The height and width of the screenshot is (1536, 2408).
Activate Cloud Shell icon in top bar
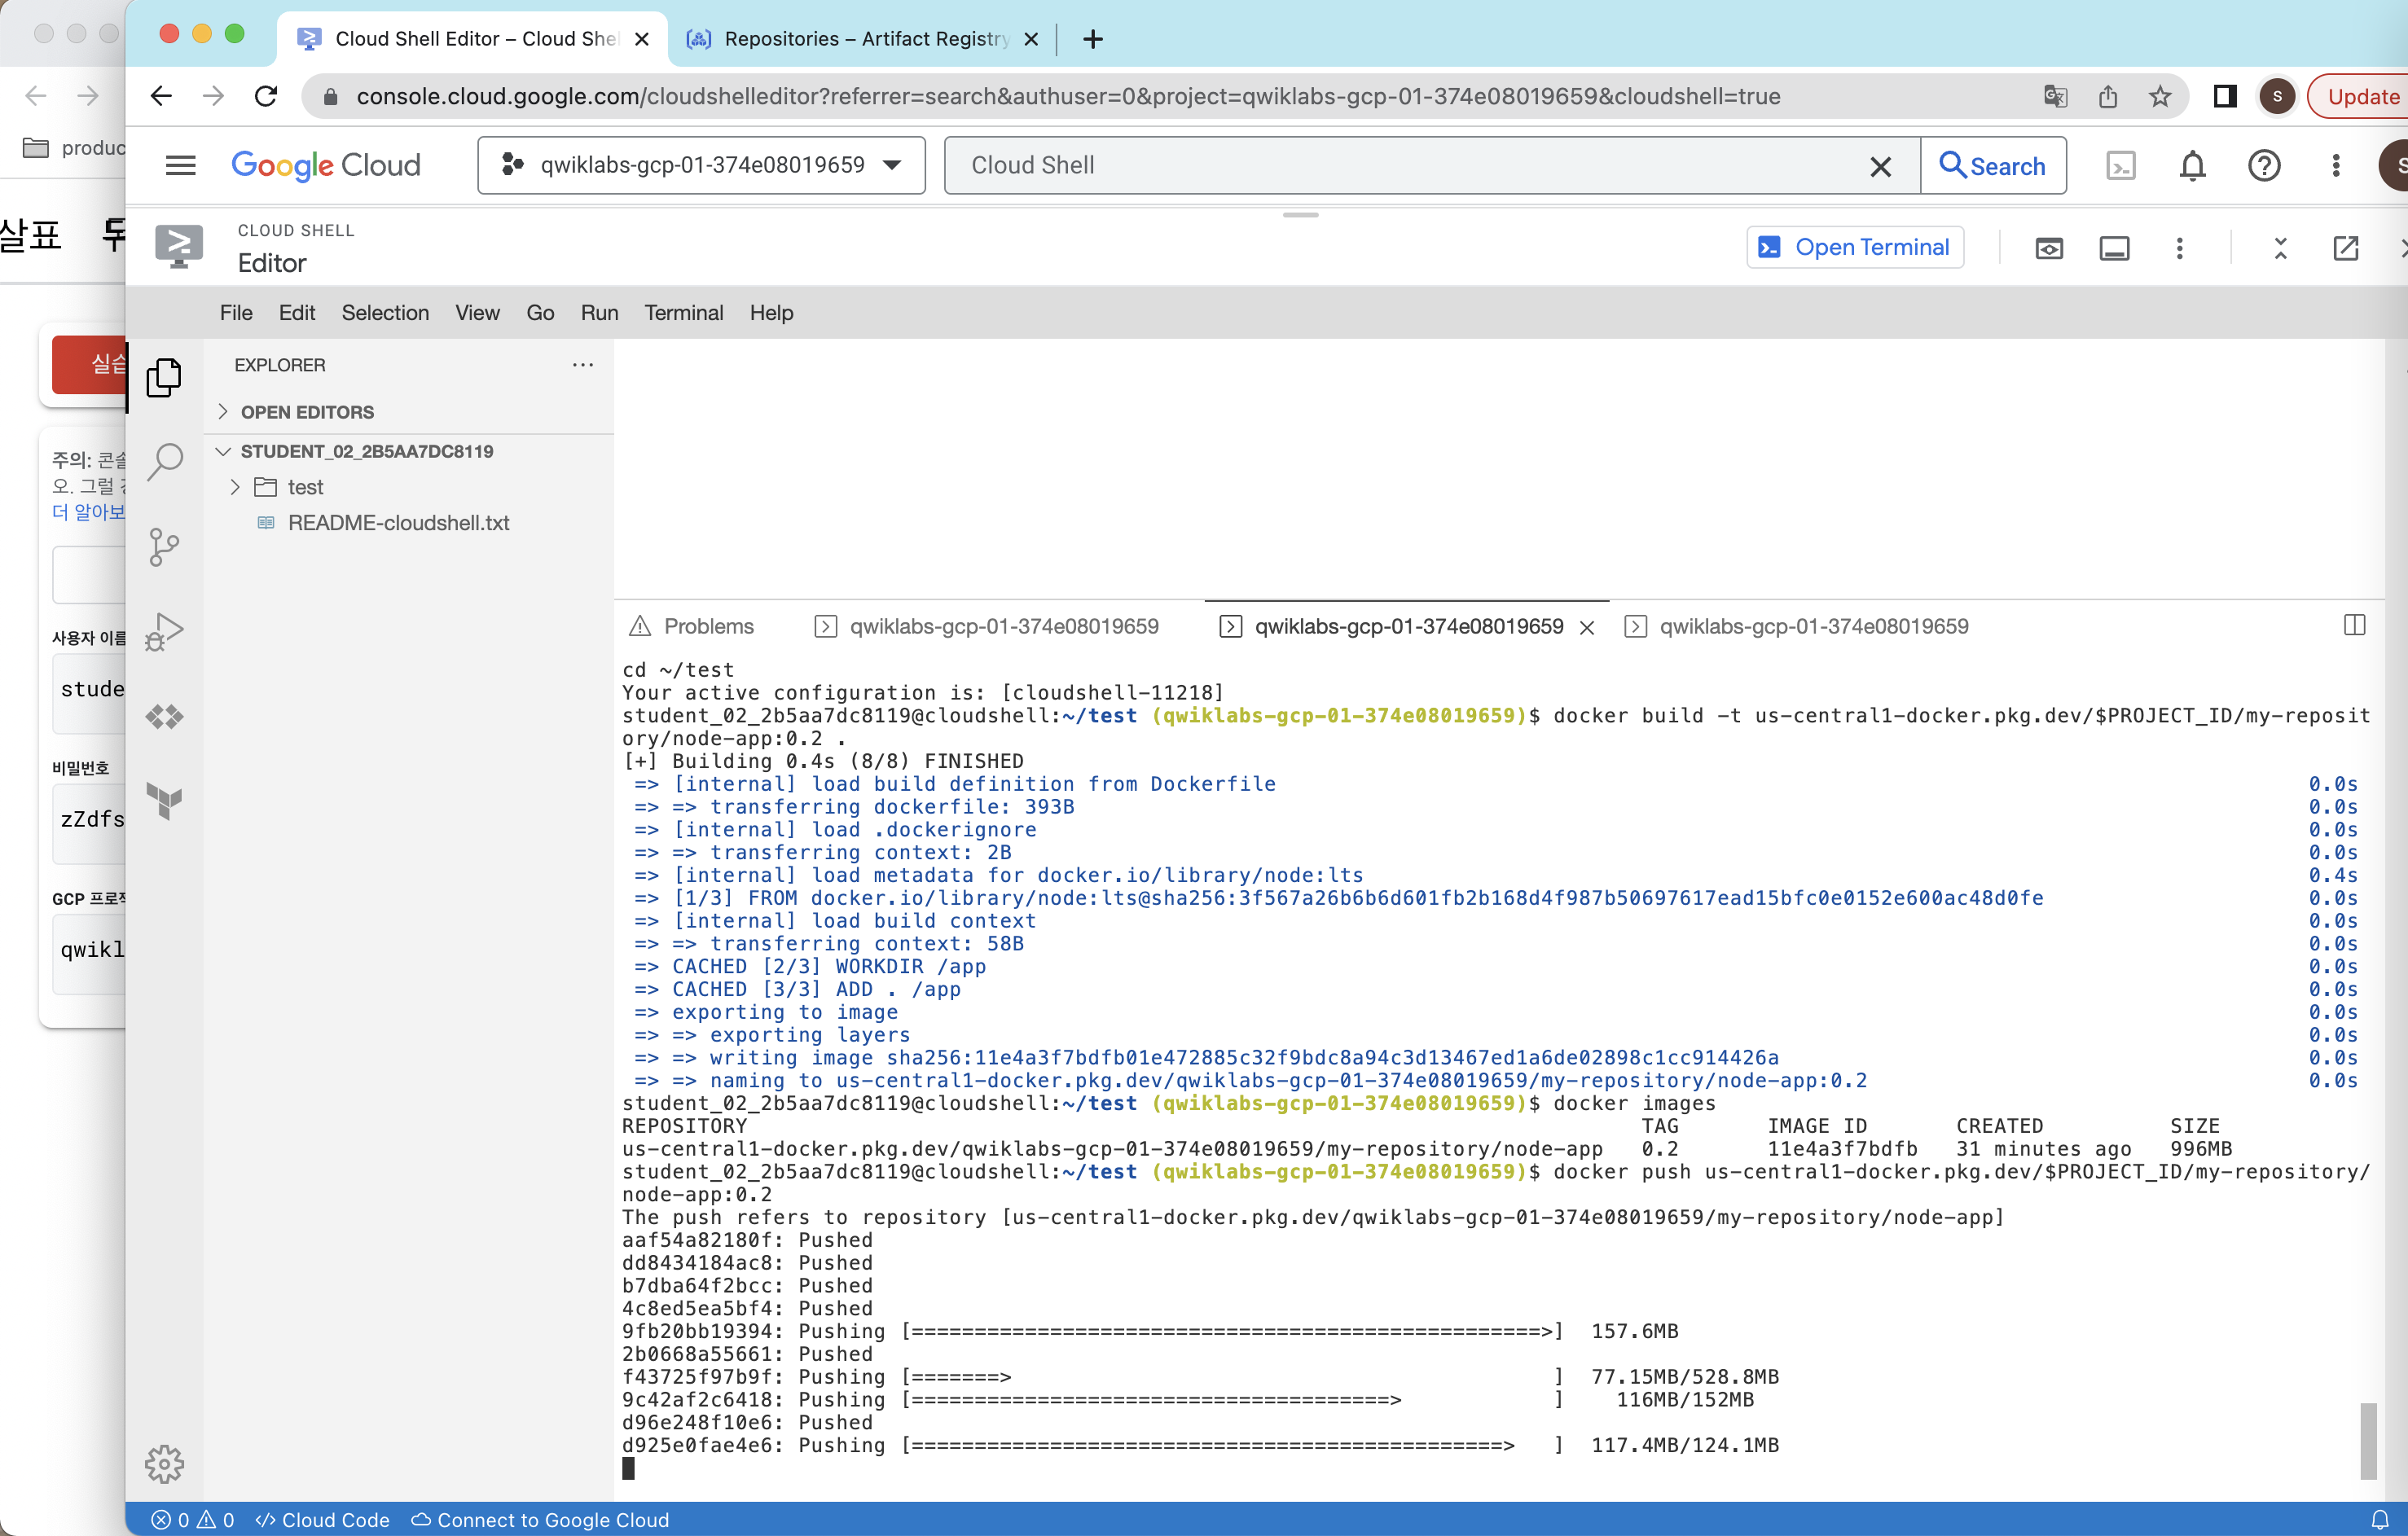[x=2120, y=165]
